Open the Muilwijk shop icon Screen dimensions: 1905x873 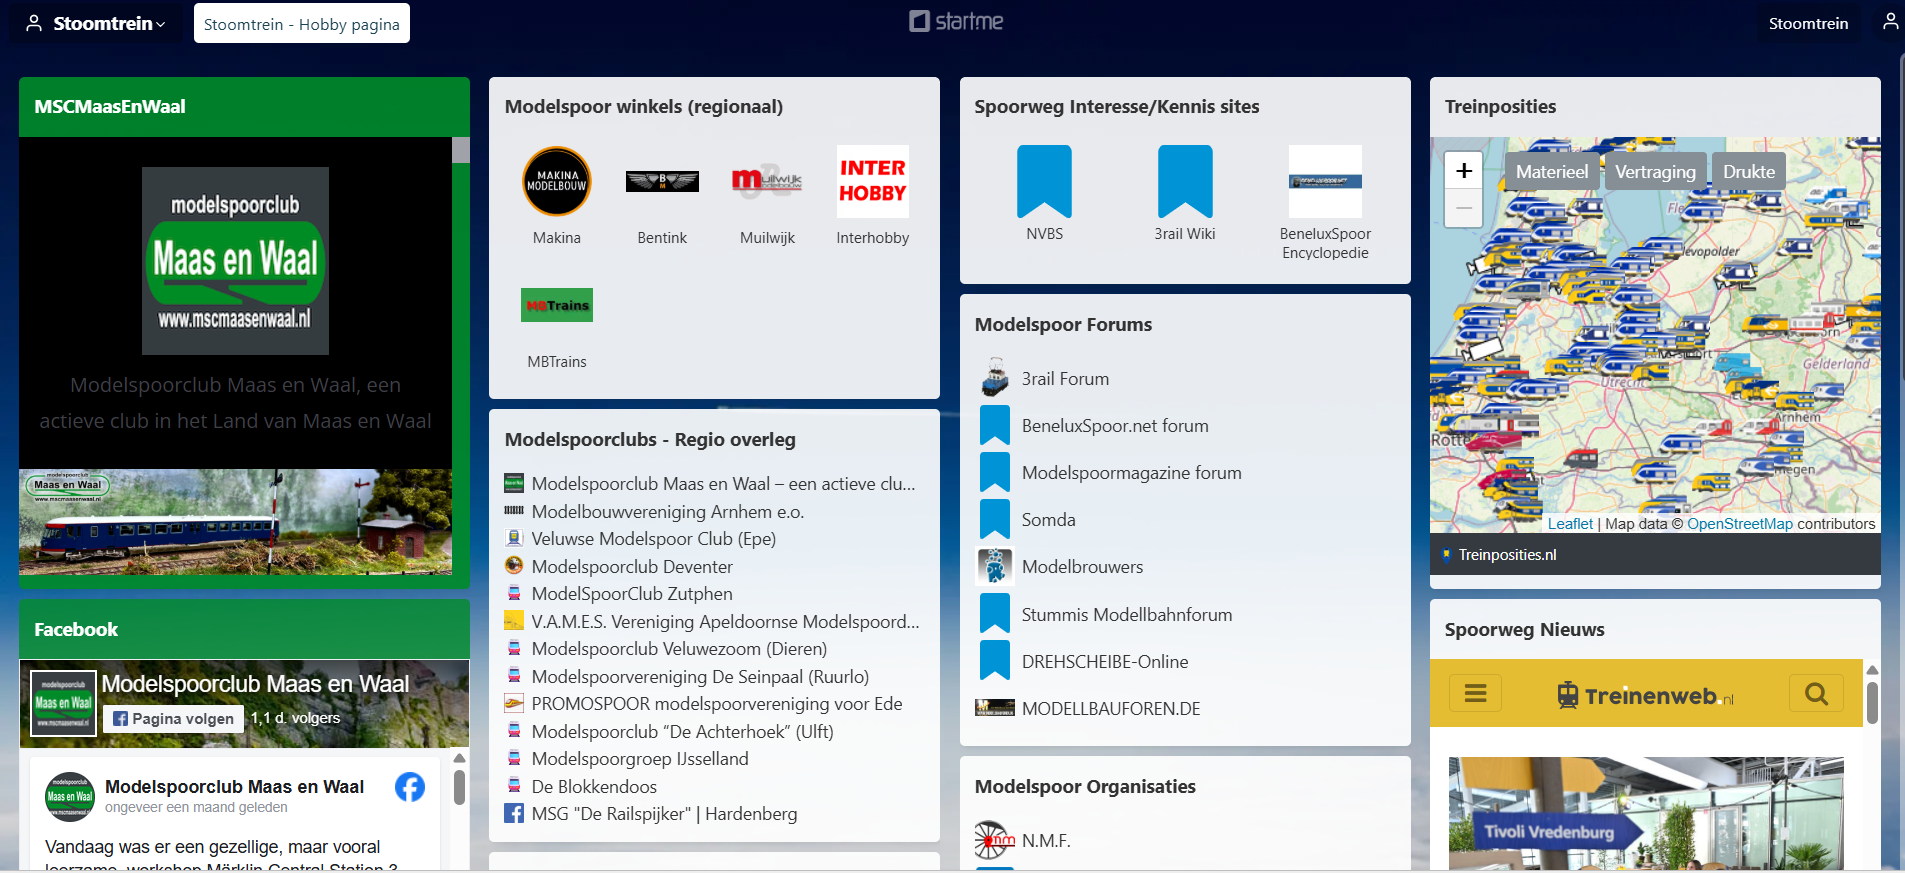pos(767,181)
